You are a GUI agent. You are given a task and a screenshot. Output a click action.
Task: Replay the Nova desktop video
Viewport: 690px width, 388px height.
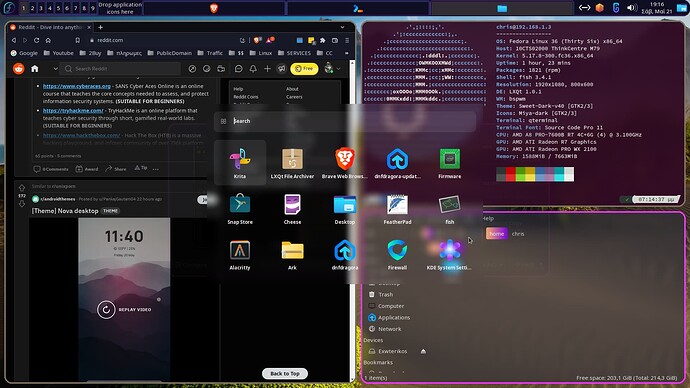tap(124, 310)
